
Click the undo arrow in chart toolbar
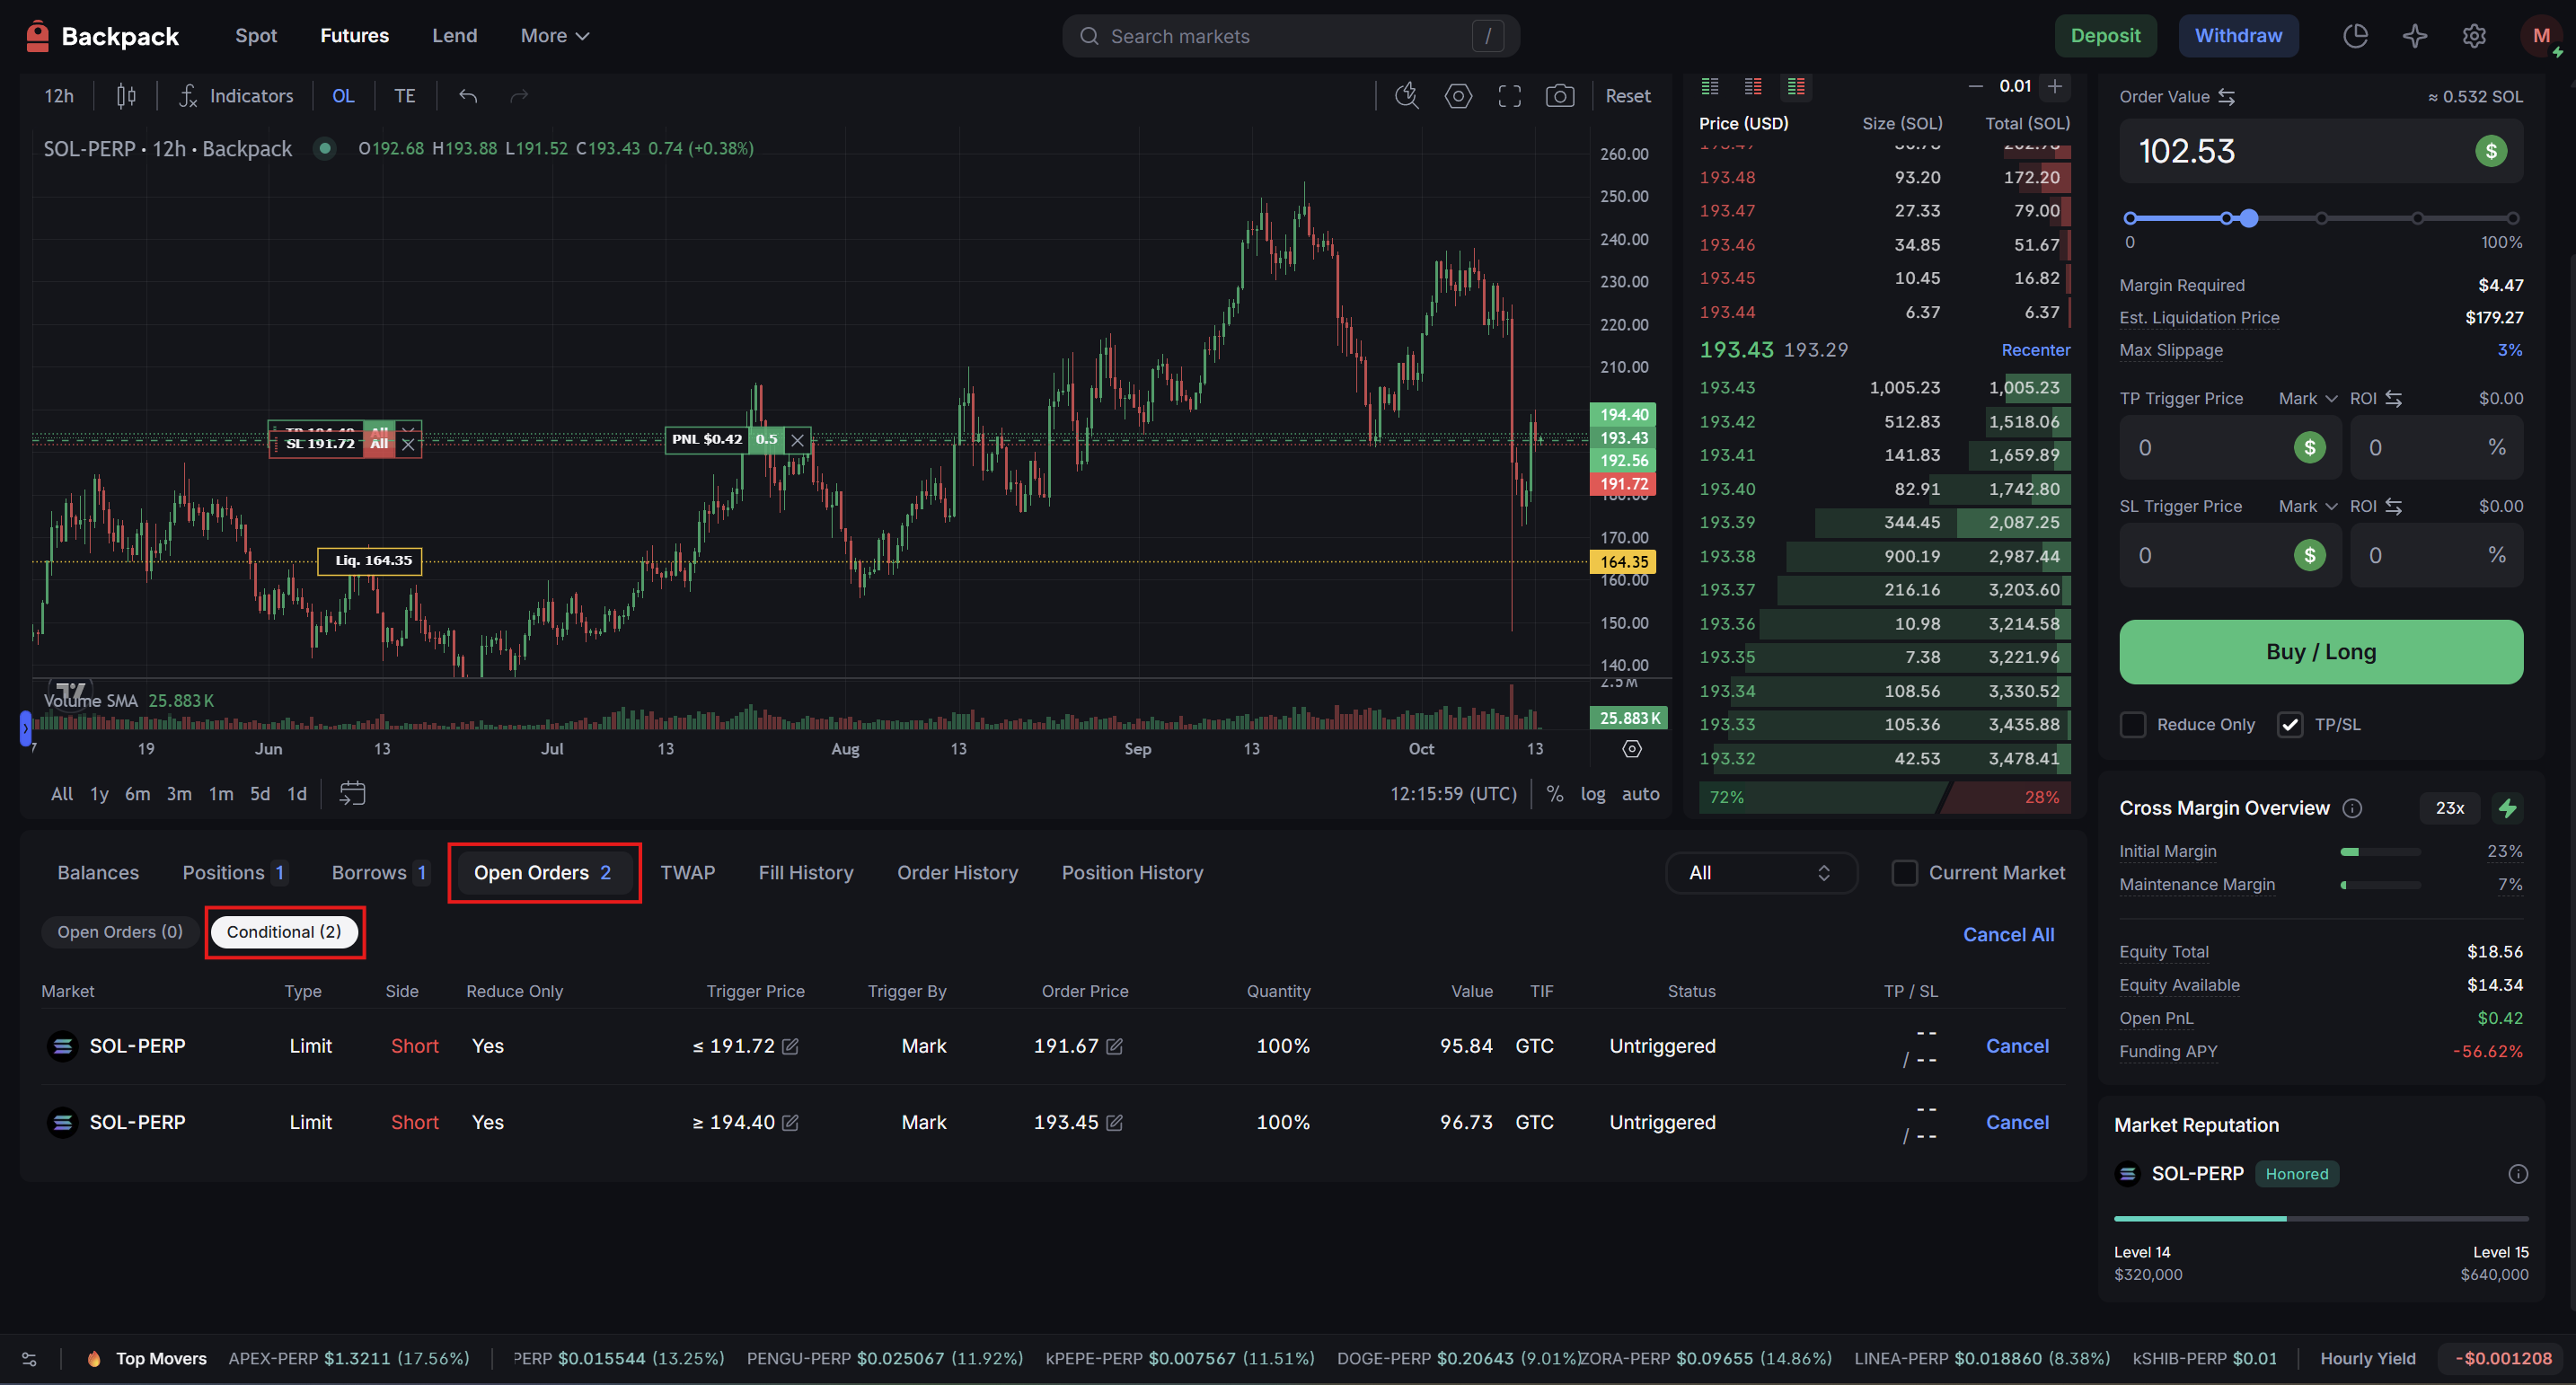[468, 96]
